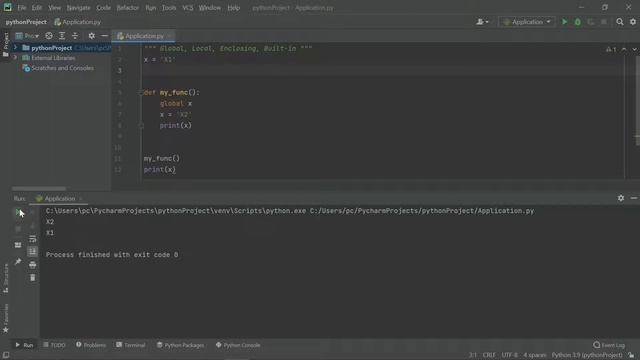The image size is (640, 360).
Task: Expand the pythonProject tree node arrow
Action: point(16,48)
